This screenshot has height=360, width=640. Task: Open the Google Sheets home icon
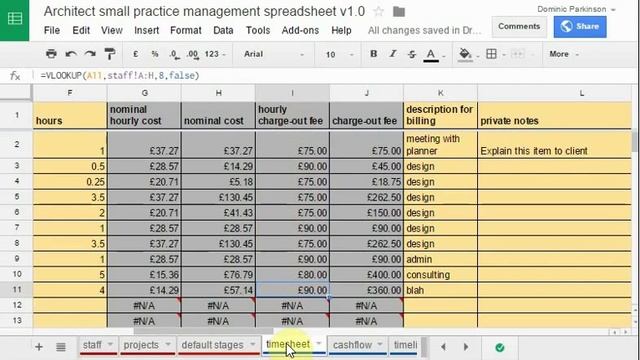[x=15, y=19]
